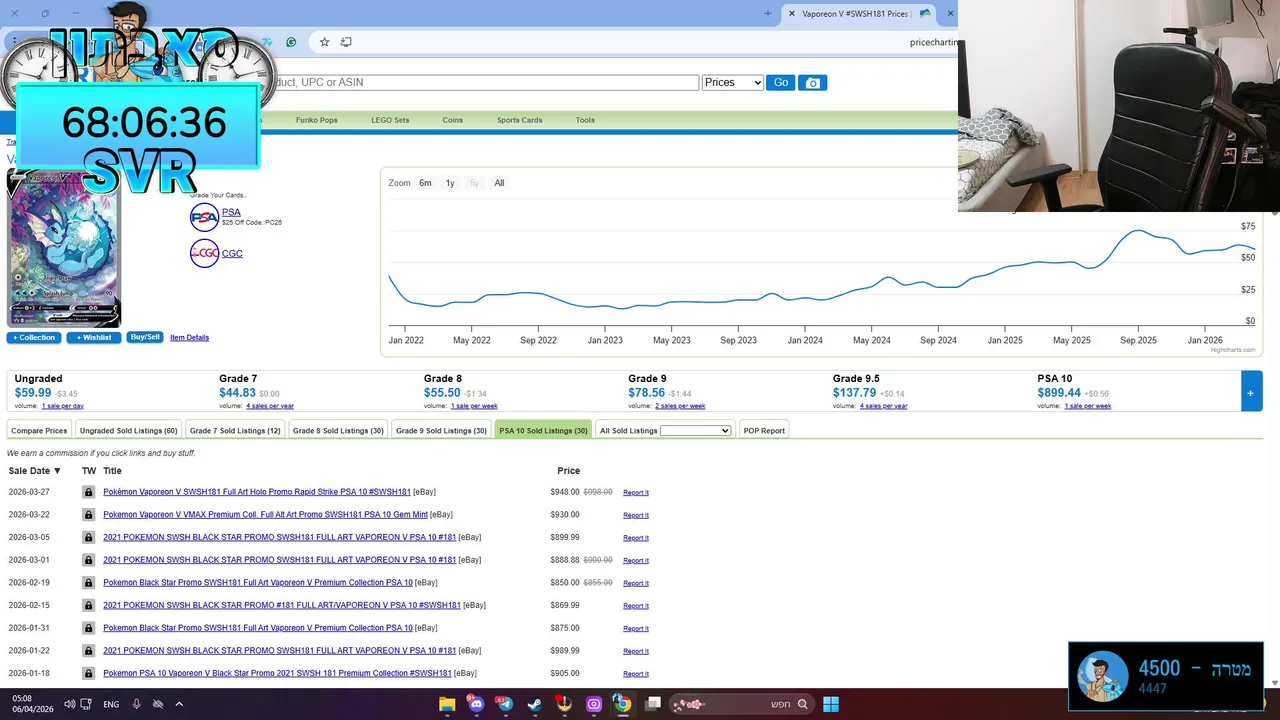Screen dimensions: 1280x720
Task: Open the PSA grading text link
Action: [231, 212]
